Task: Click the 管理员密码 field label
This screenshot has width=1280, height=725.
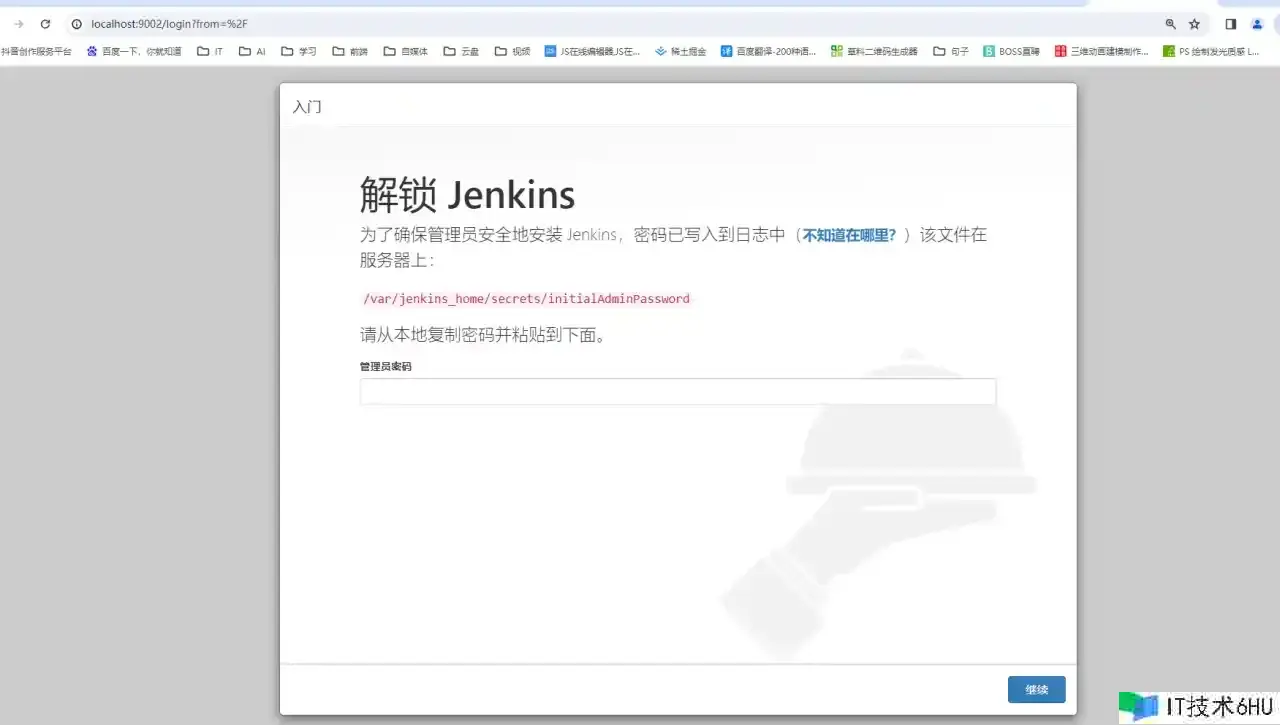Action: click(x=385, y=367)
